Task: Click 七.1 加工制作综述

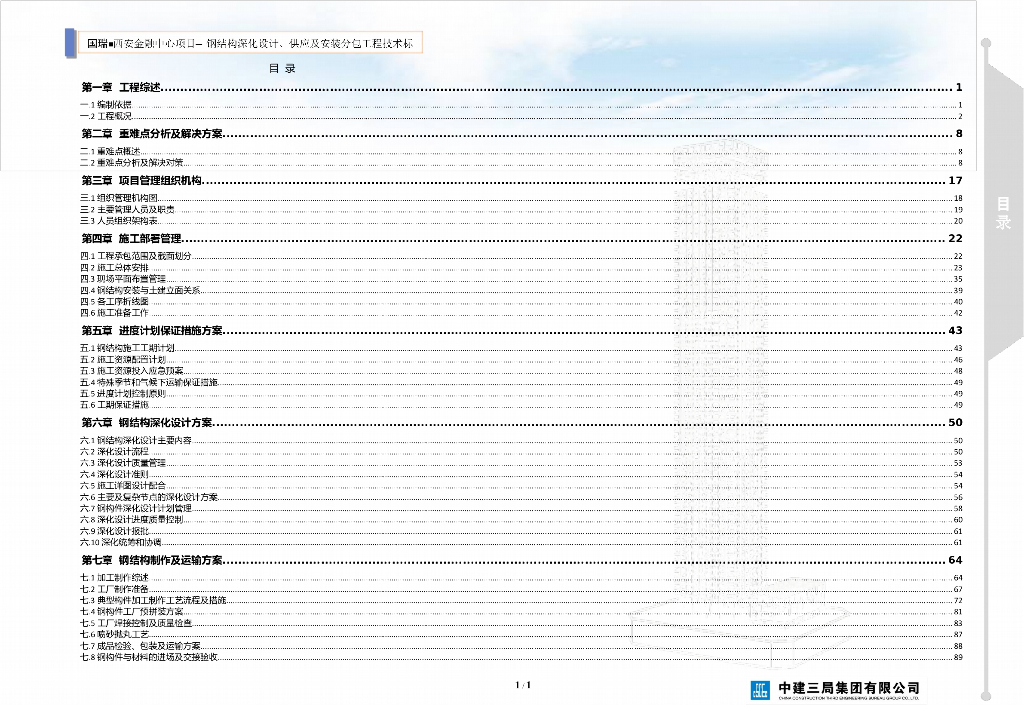Action: pyautogui.click(x=521, y=578)
